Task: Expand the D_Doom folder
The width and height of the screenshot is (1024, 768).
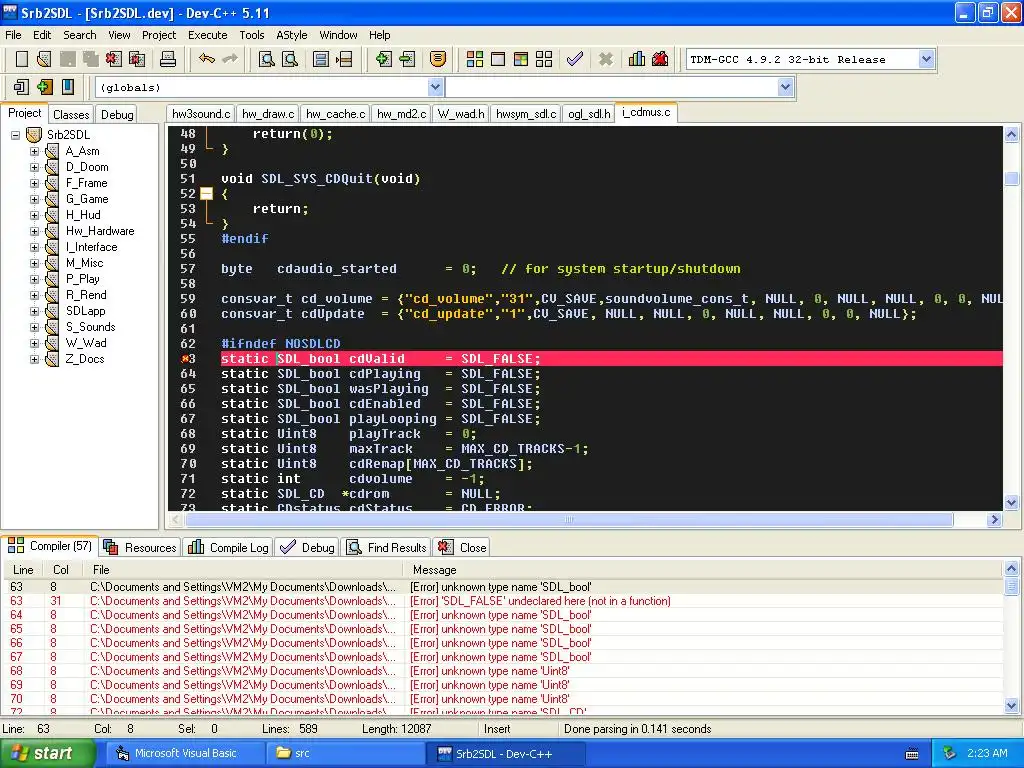Action: tap(35, 167)
